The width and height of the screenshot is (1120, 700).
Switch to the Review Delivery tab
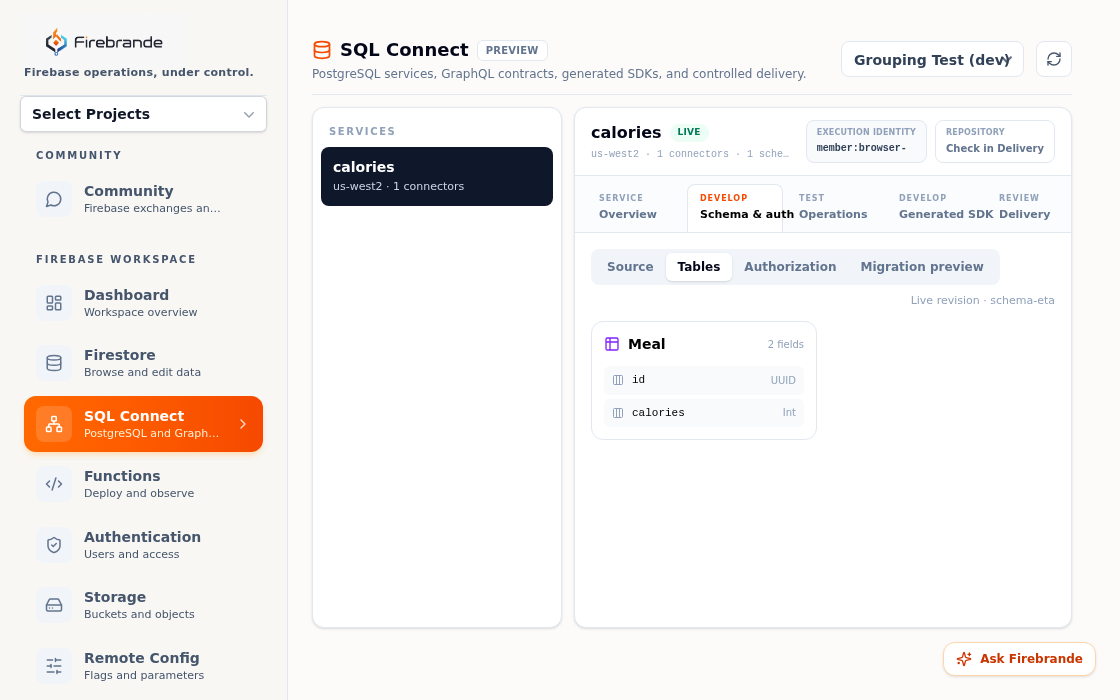[x=1024, y=206]
